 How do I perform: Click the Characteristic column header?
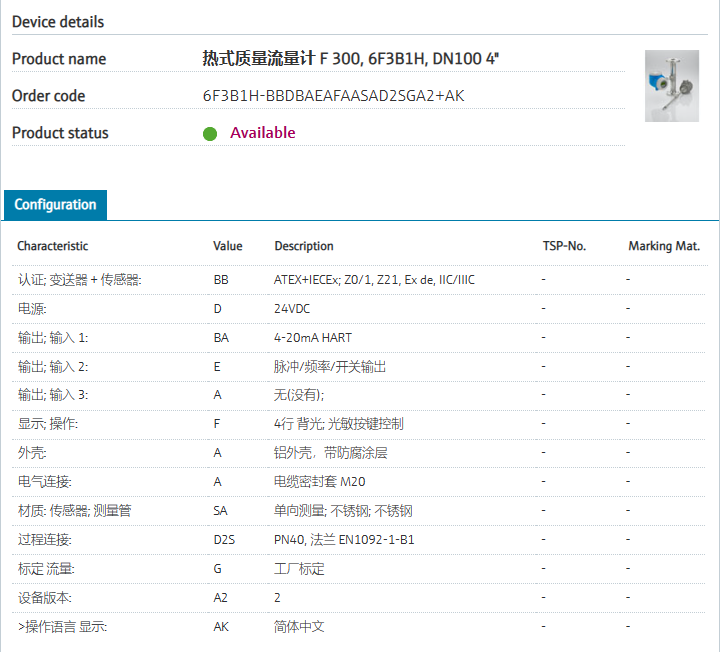point(52,246)
